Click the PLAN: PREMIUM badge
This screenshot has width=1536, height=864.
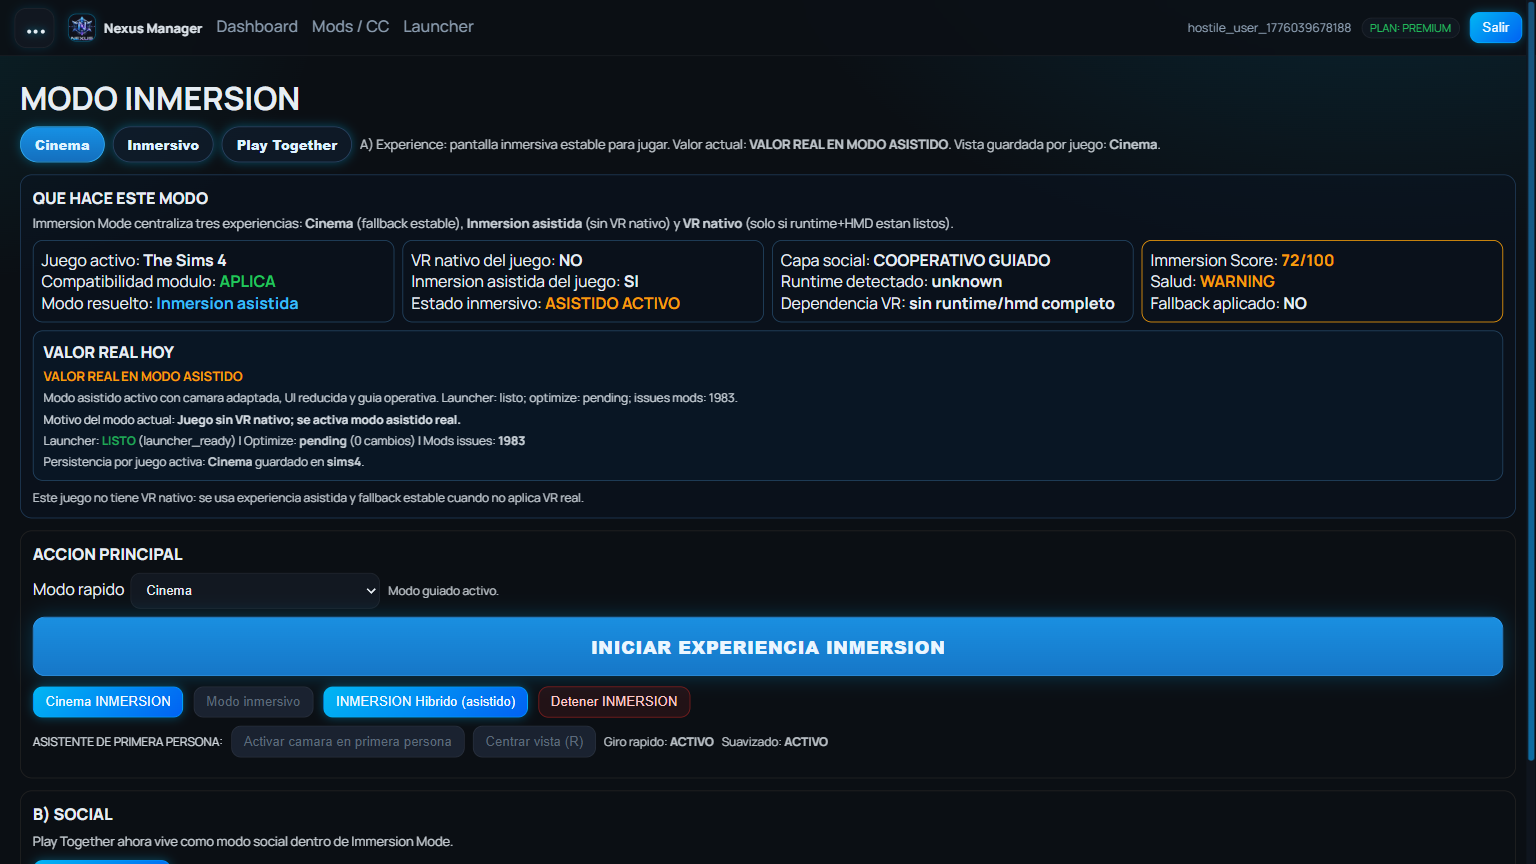1410,28
